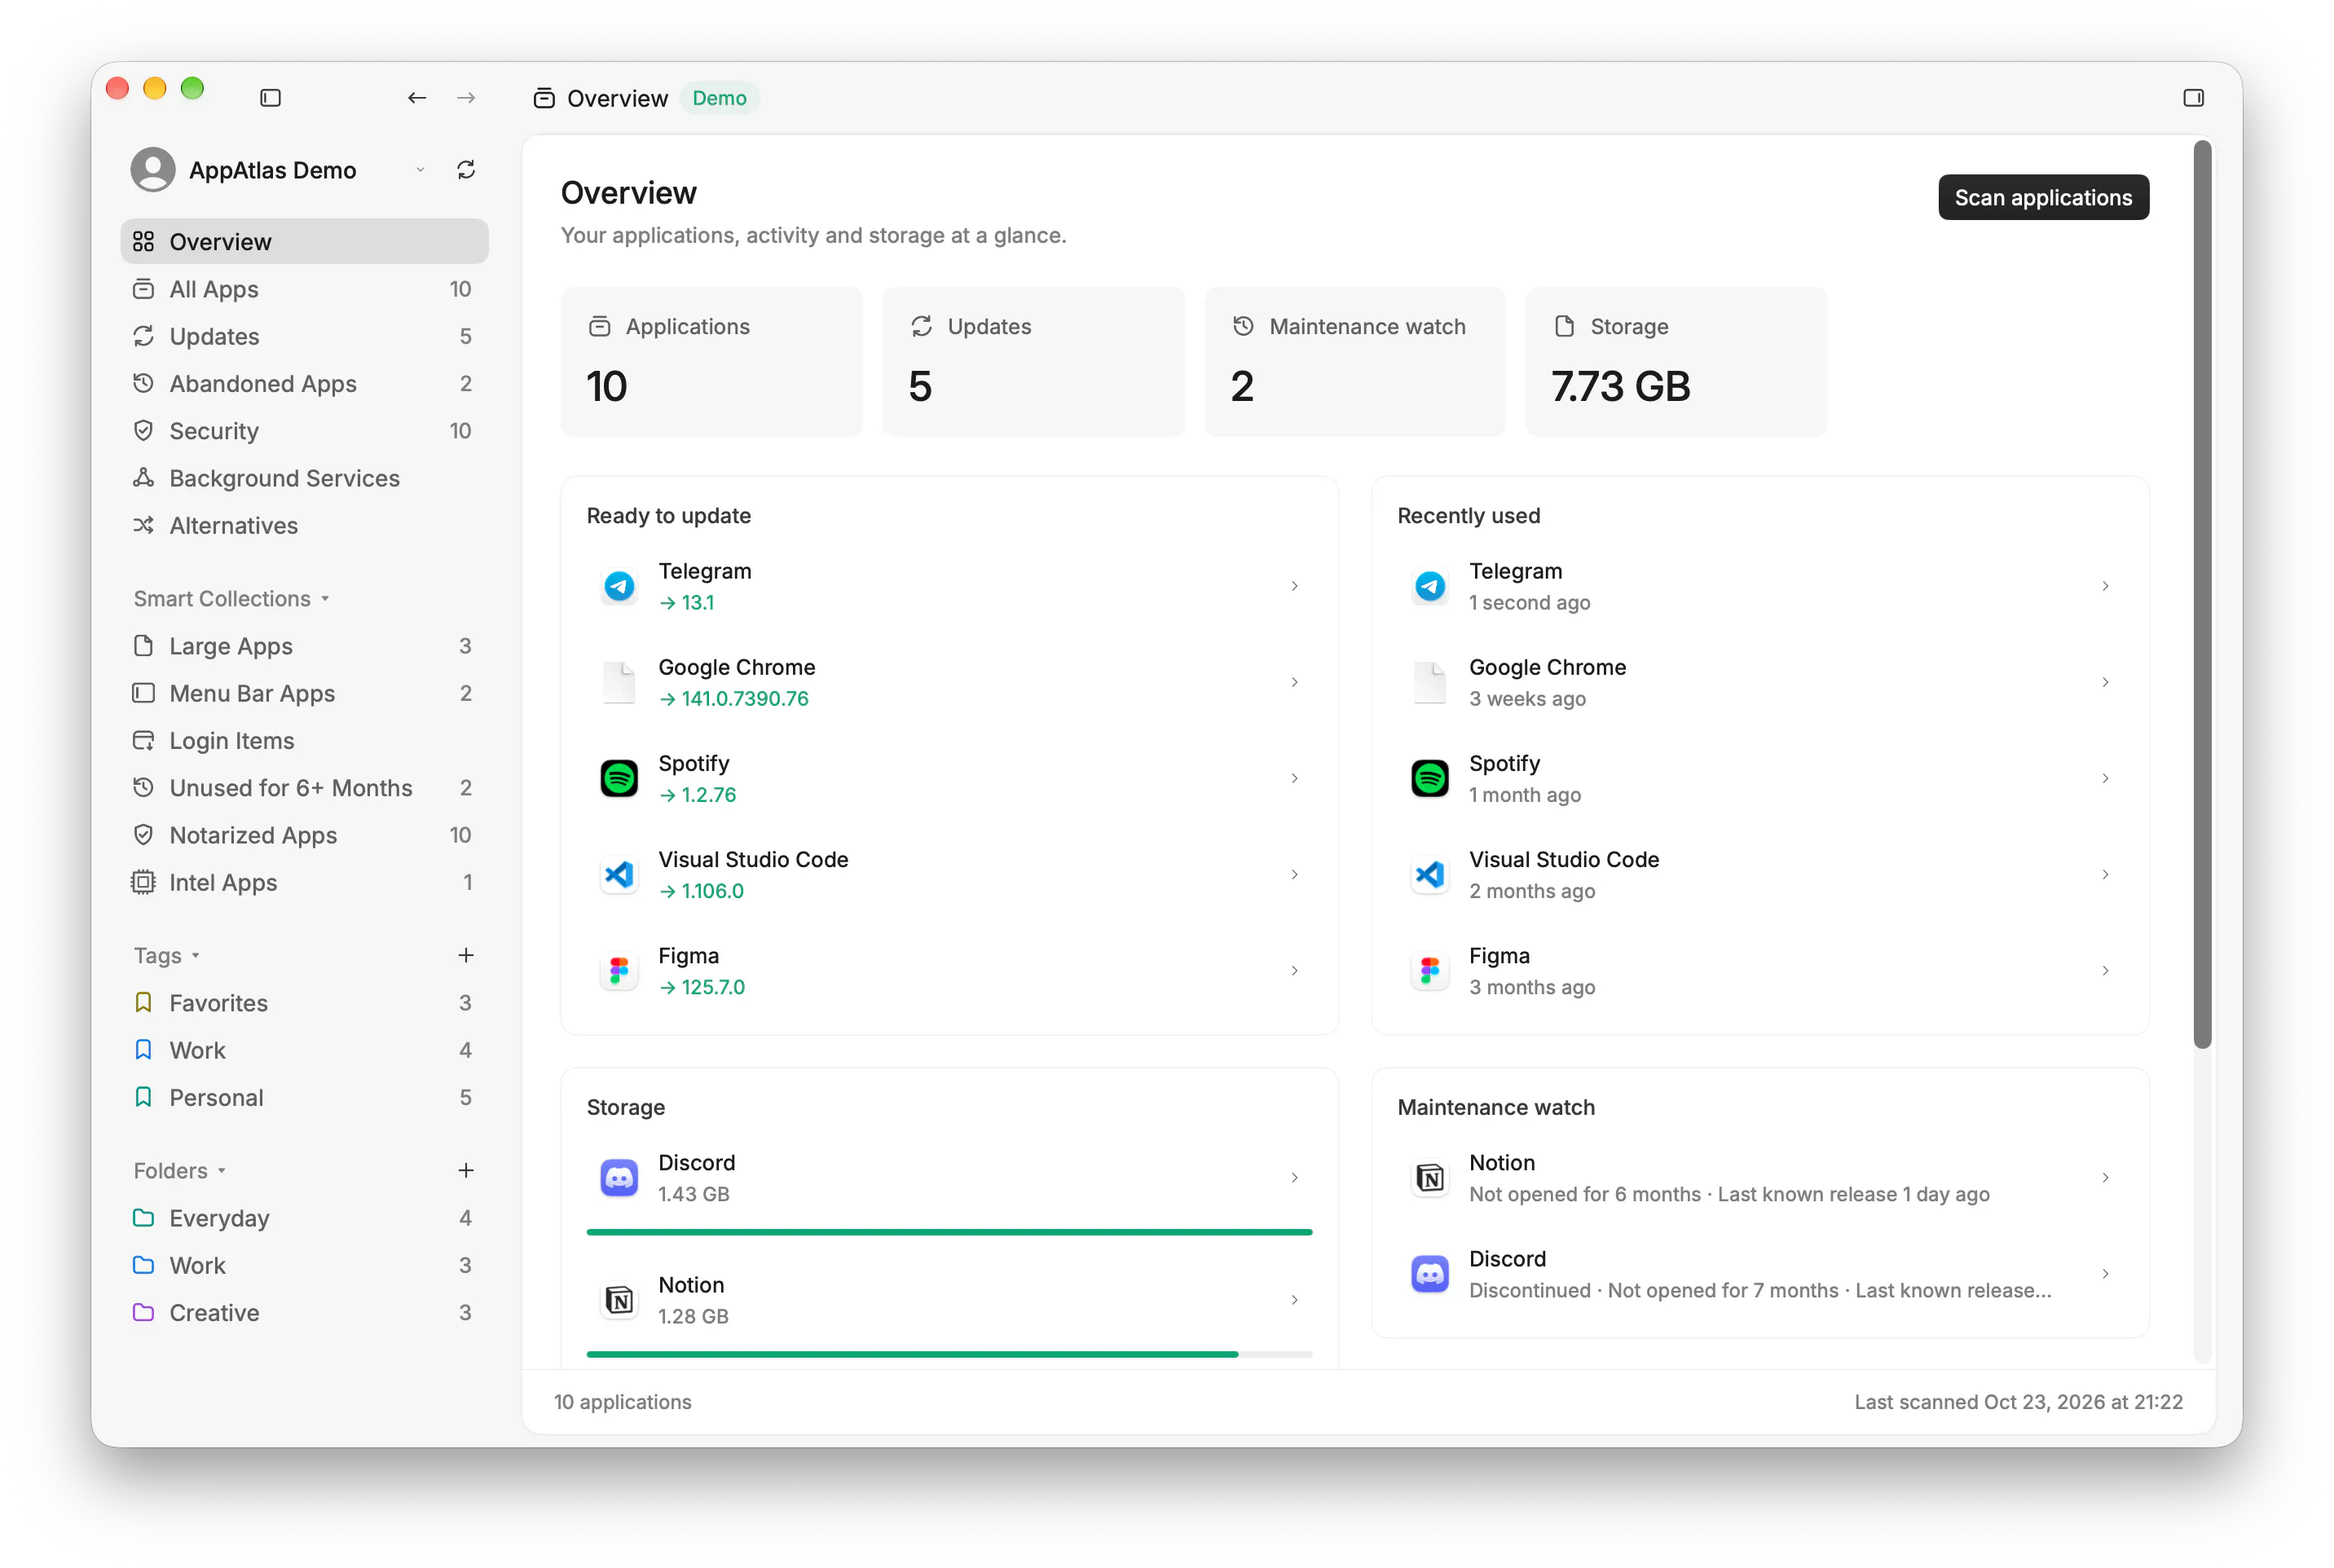Go back with the left arrow
Viewport: 2334px width, 1568px height.
pyautogui.click(x=417, y=98)
